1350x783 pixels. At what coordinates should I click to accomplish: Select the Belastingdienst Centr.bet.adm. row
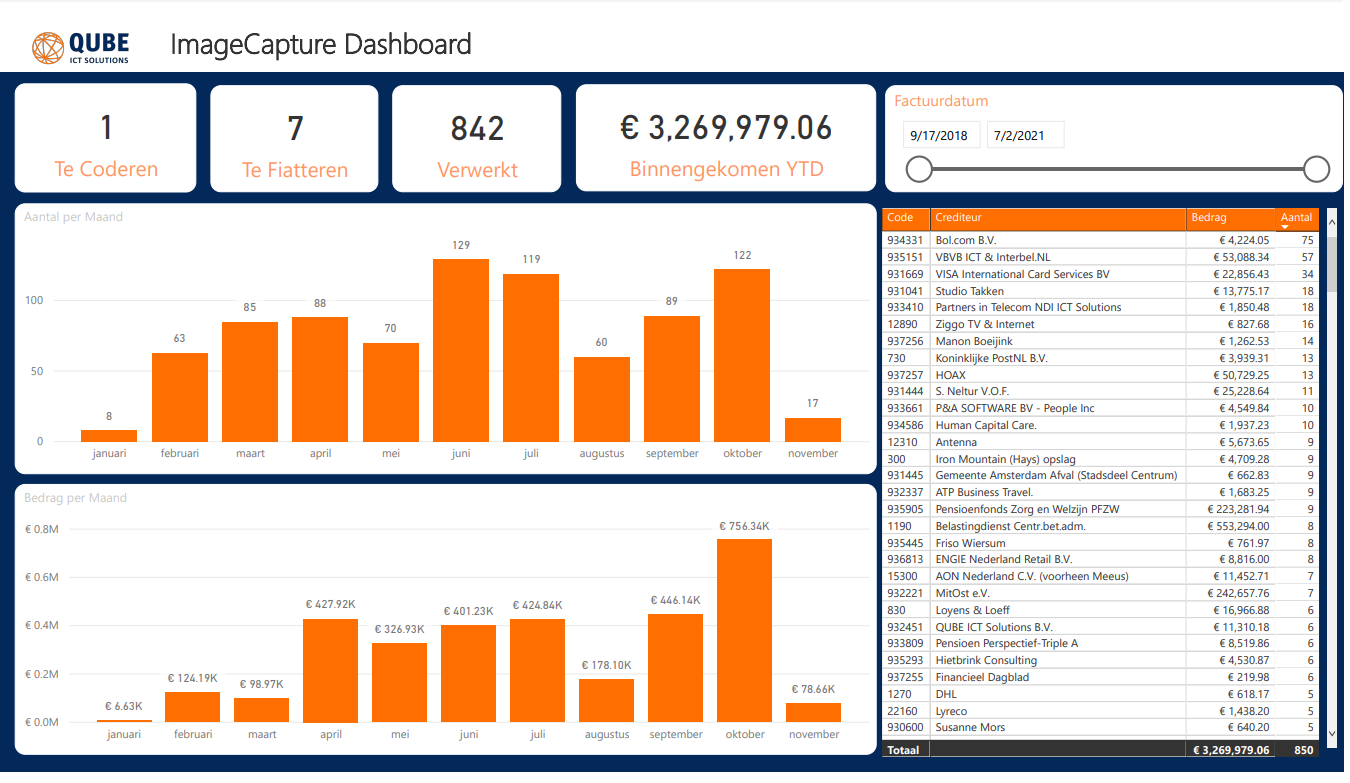(1100, 526)
